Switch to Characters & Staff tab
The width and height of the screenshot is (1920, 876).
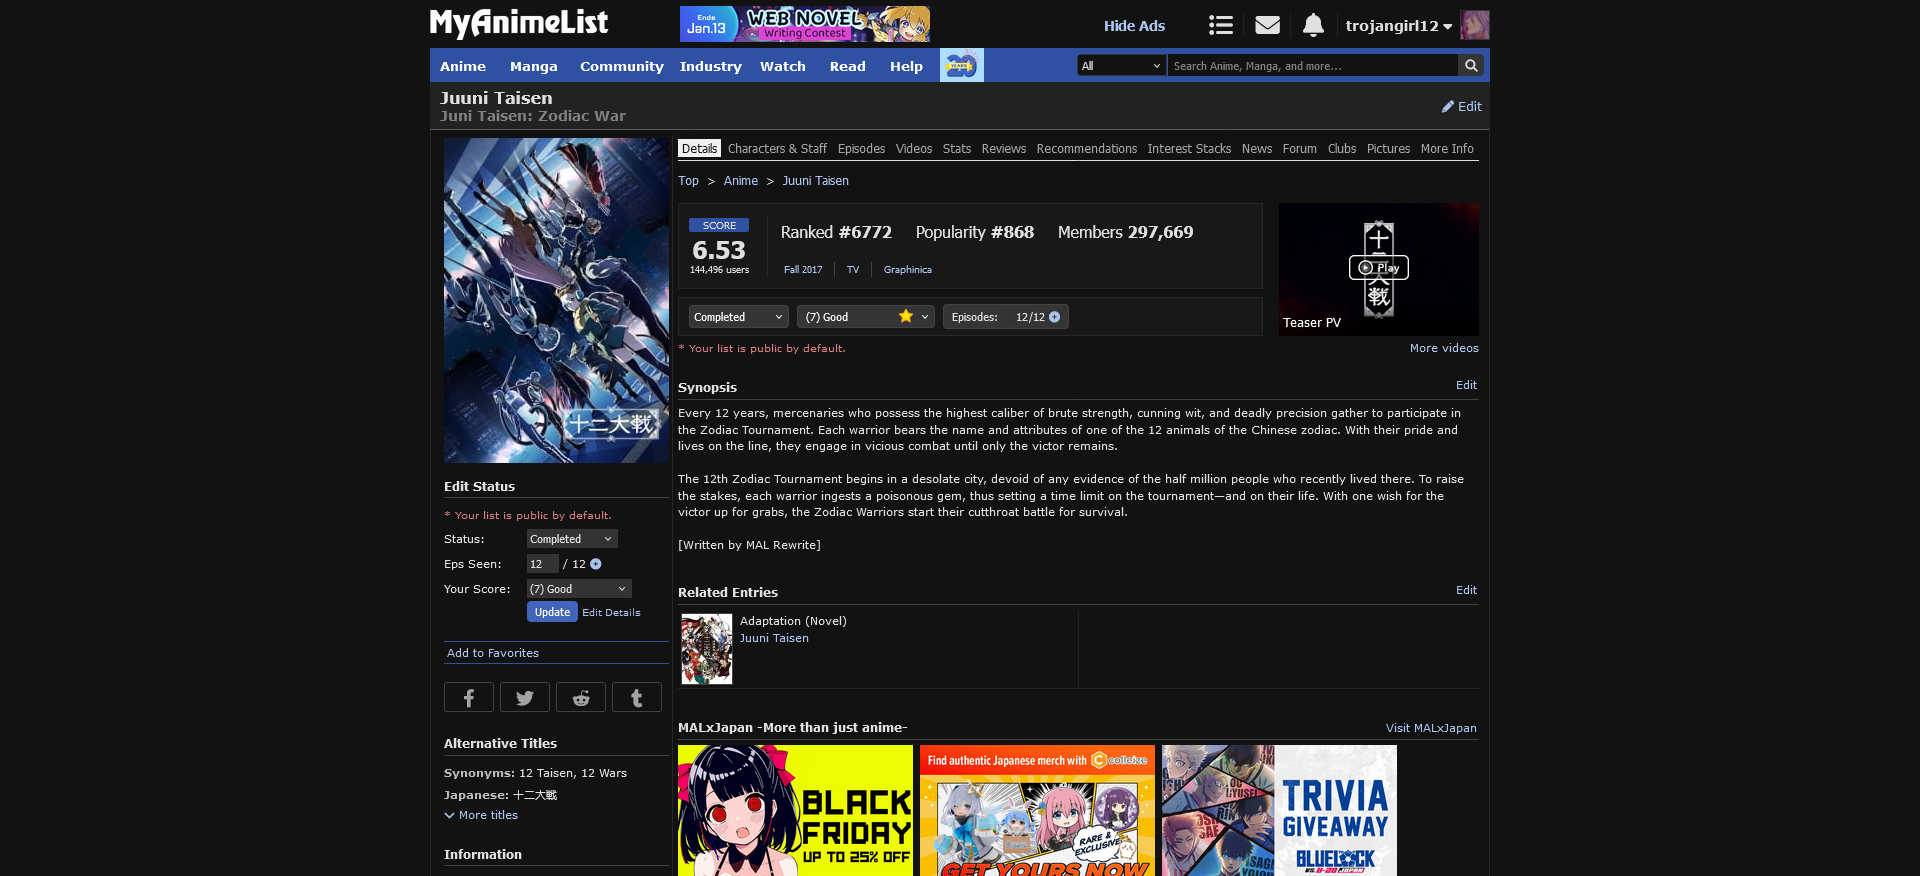click(777, 149)
